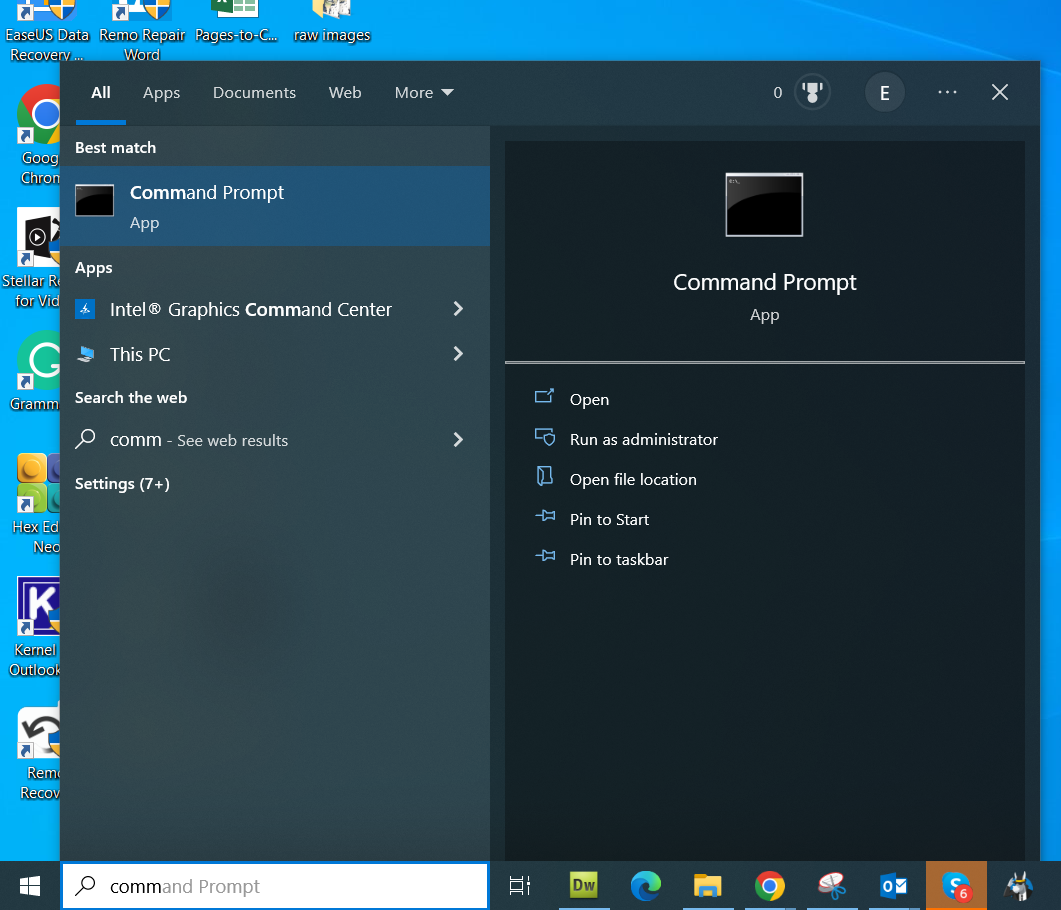Select EaseUS Data Recovery desktop shortcut
The image size is (1061, 910).
(x=47, y=32)
